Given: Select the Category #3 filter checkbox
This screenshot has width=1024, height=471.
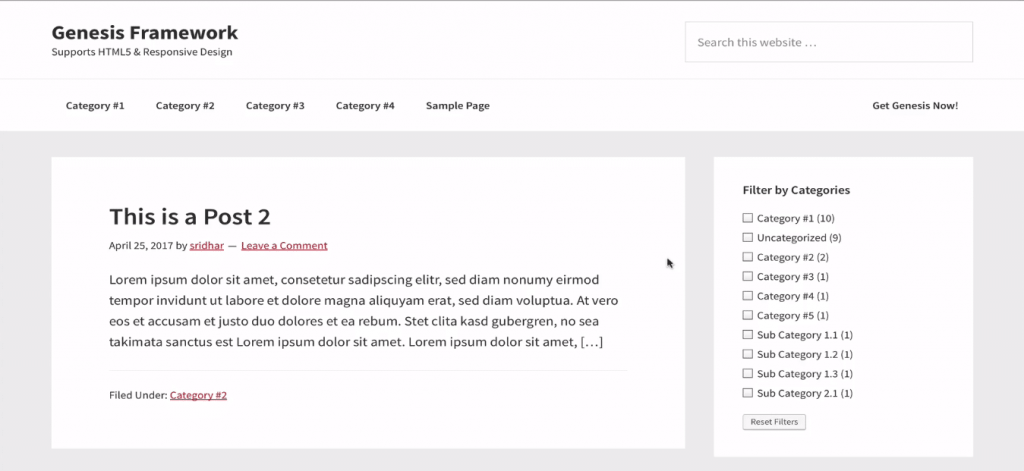Looking at the screenshot, I should coord(747,277).
